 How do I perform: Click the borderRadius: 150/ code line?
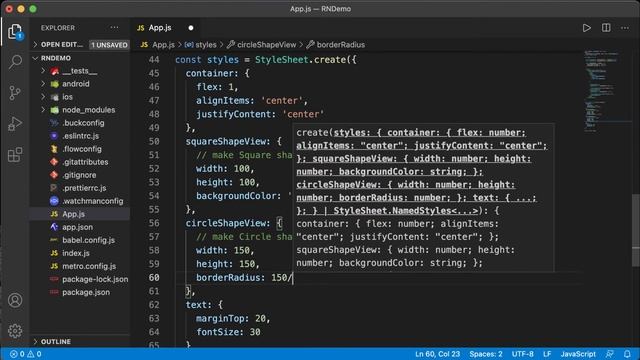[x=244, y=278]
